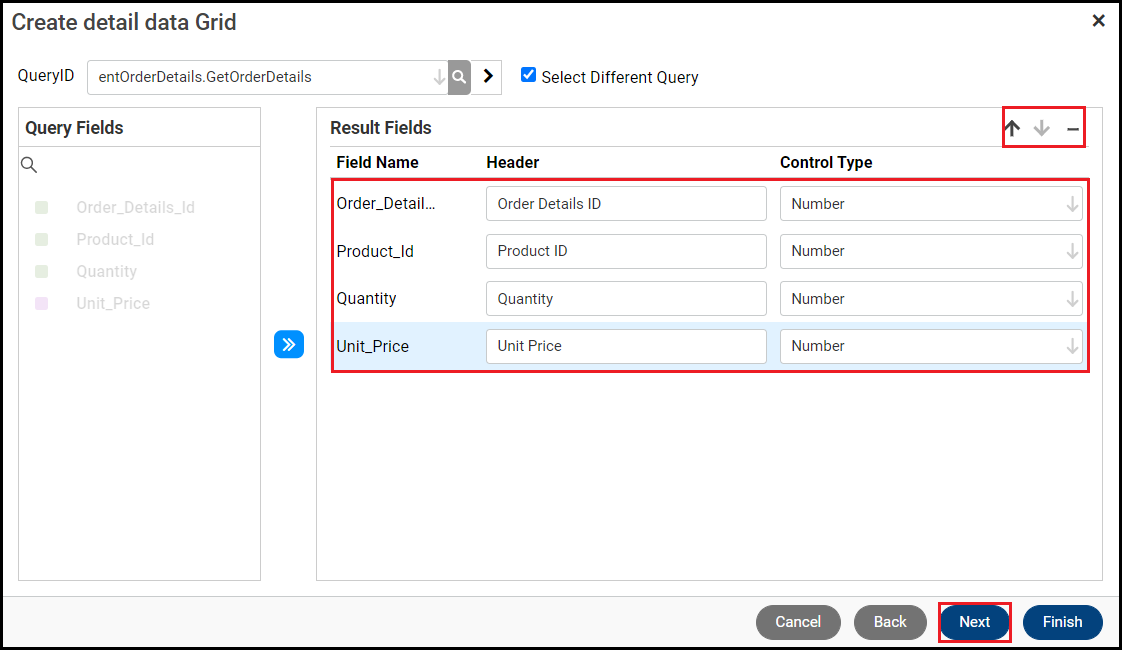Open the QueryID dropdown
Viewport: 1122px width, 650px height.
click(438, 77)
